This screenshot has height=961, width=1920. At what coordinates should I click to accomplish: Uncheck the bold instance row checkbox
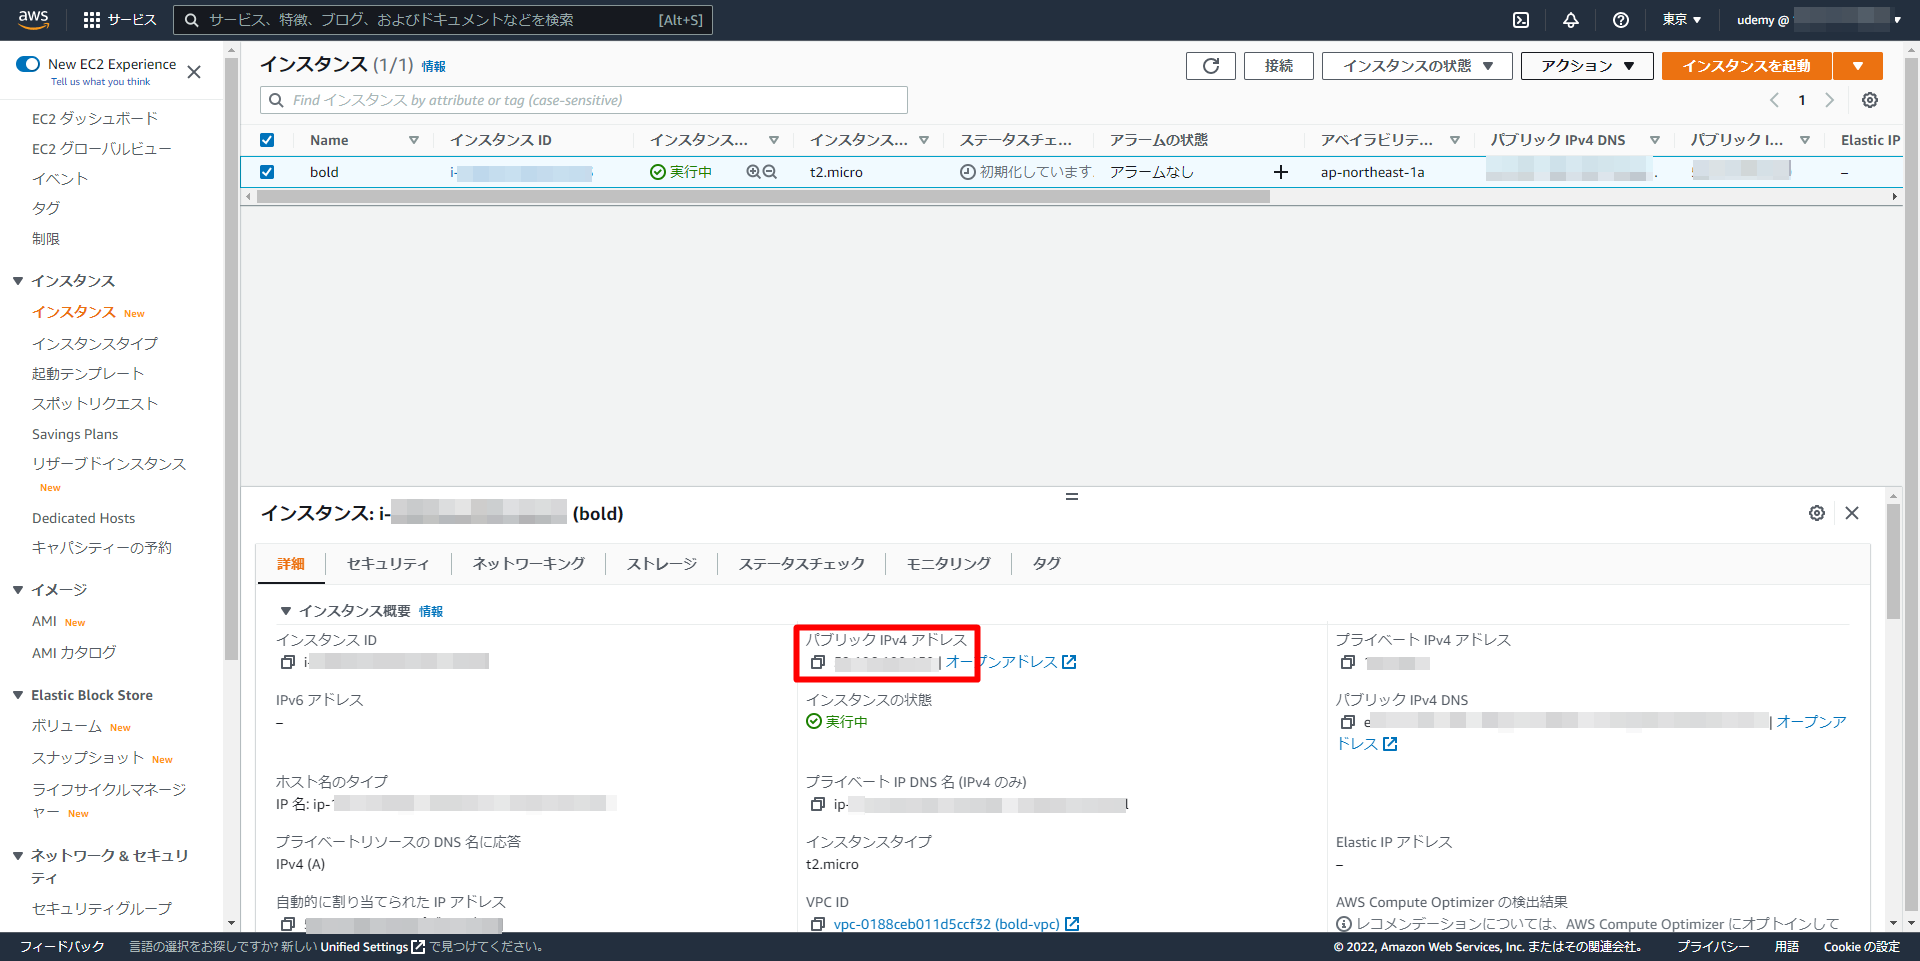click(x=267, y=172)
